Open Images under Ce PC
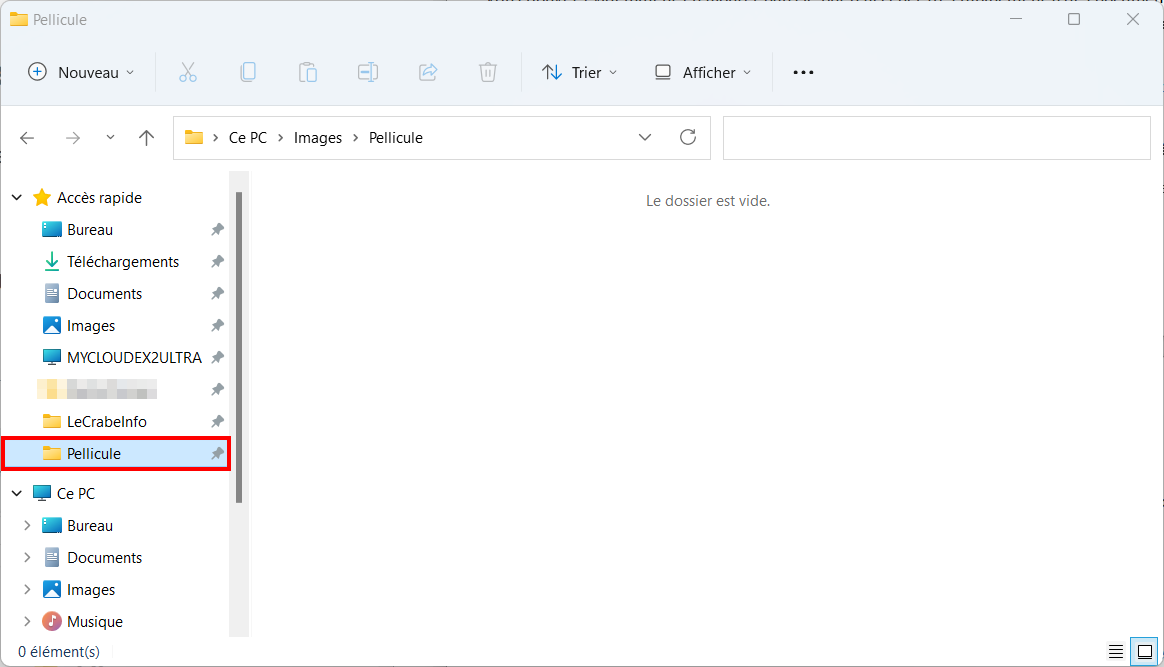Image resolution: width=1164 pixels, height=667 pixels. click(x=91, y=590)
